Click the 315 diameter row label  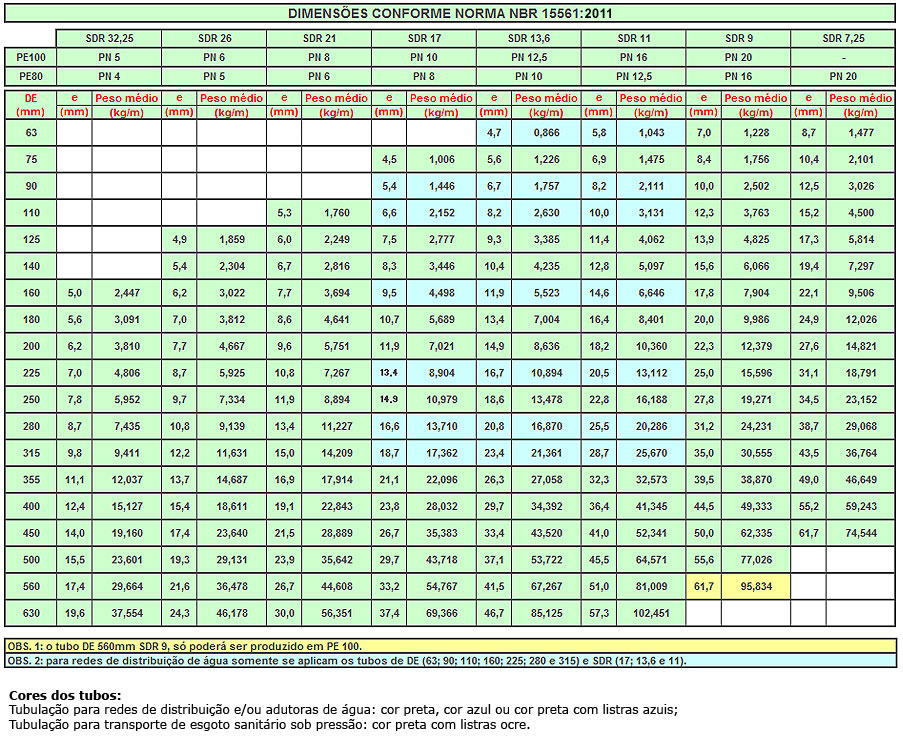[30, 453]
